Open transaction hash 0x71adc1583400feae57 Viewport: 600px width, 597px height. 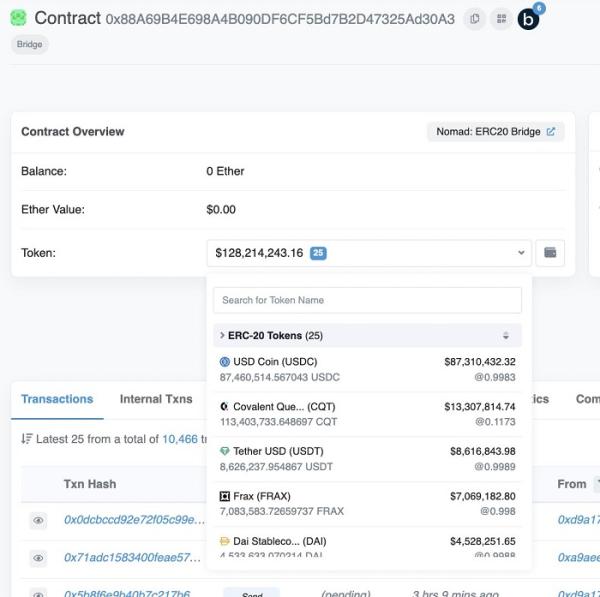(x=132, y=557)
